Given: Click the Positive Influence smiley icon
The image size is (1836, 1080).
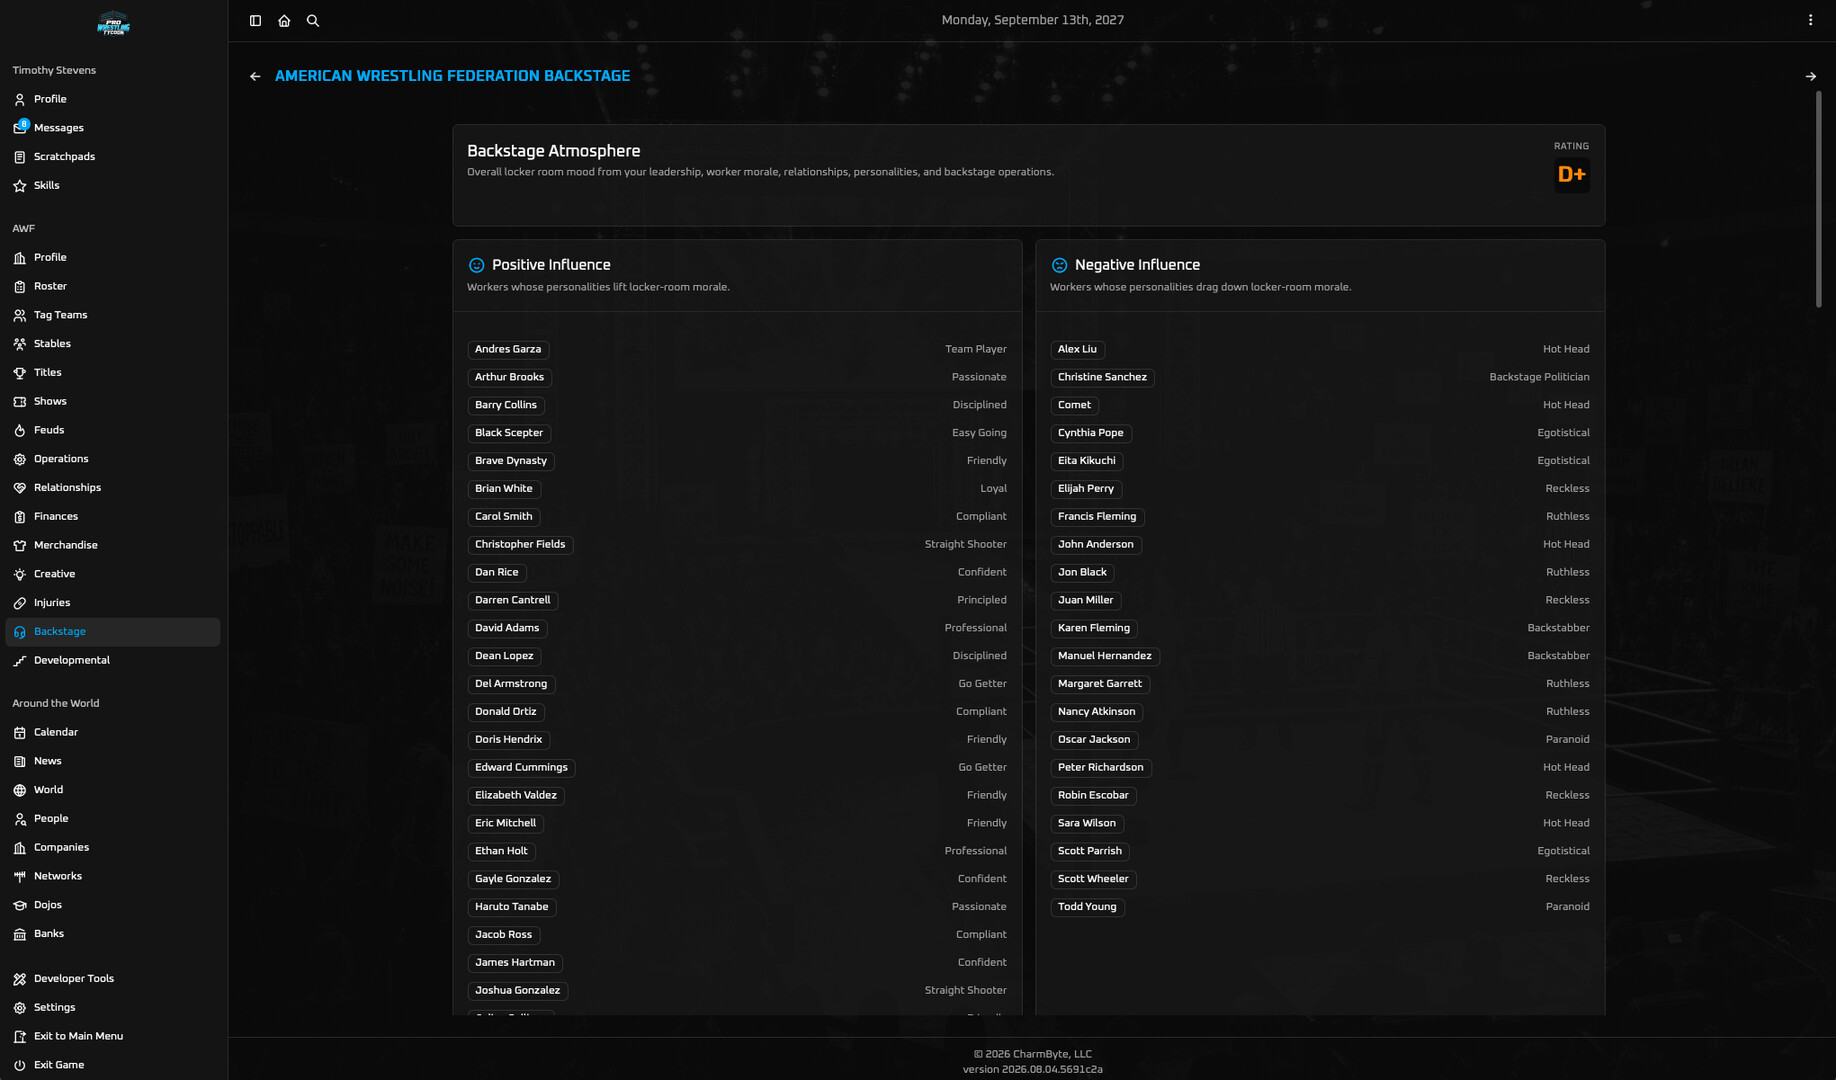Looking at the screenshot, I should click(x=477, y=266).
